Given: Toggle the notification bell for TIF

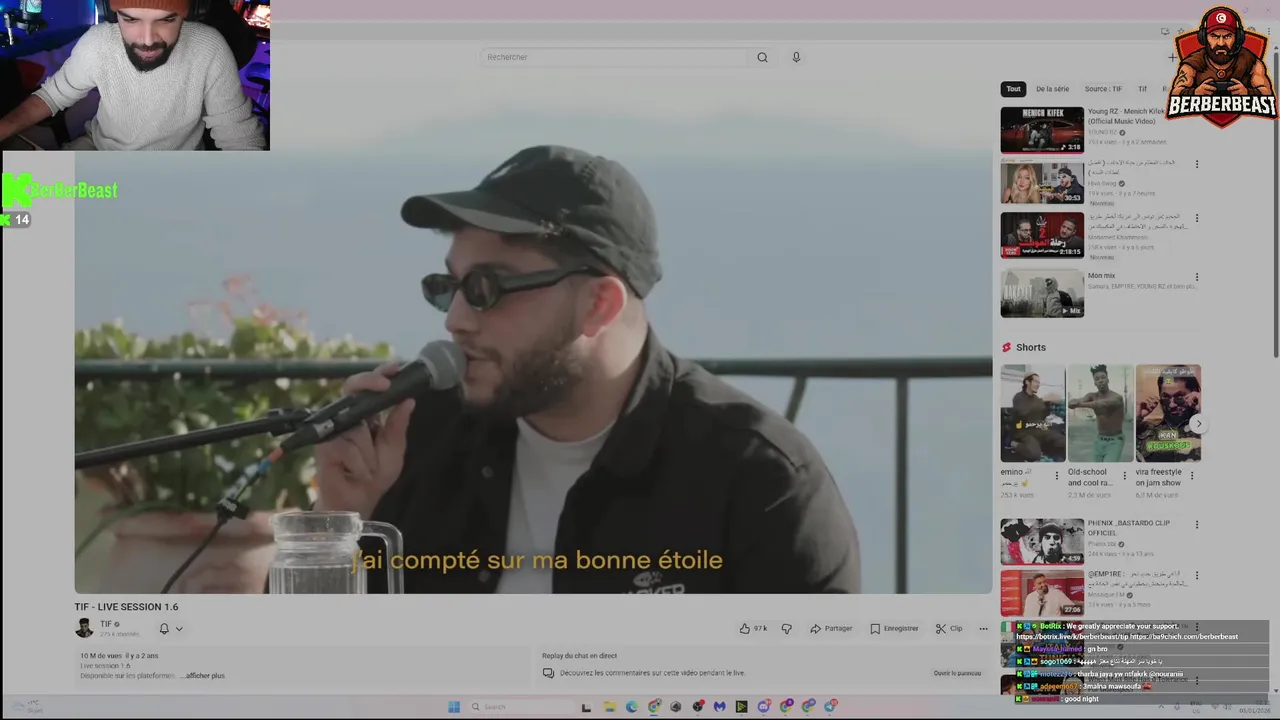Looking at the screenshot, I should (x=164, y=629).
